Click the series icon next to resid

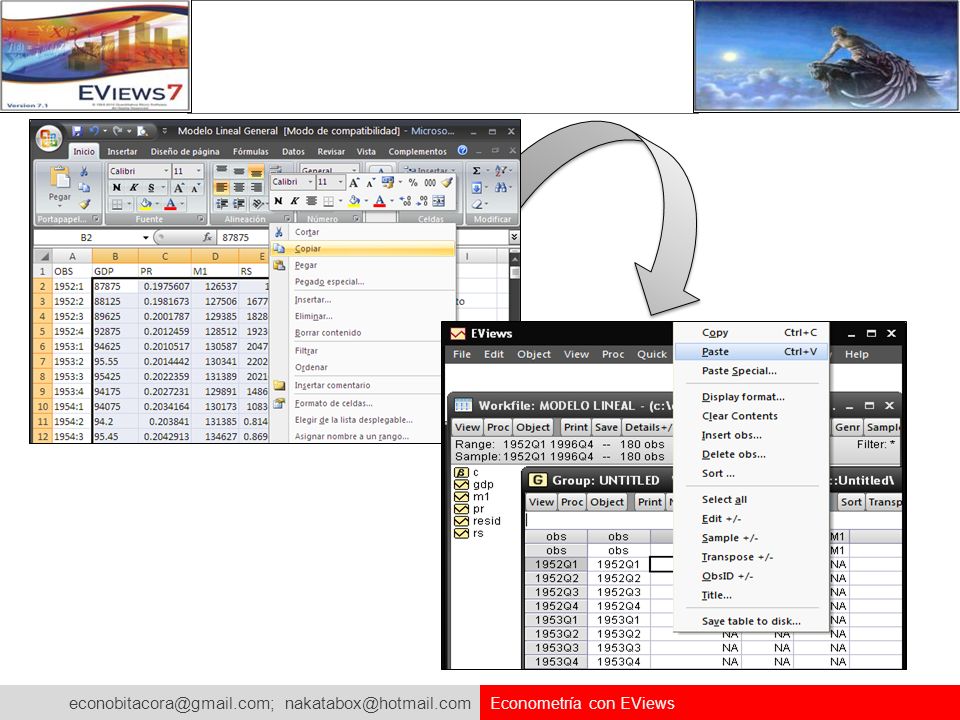point(461,521)
